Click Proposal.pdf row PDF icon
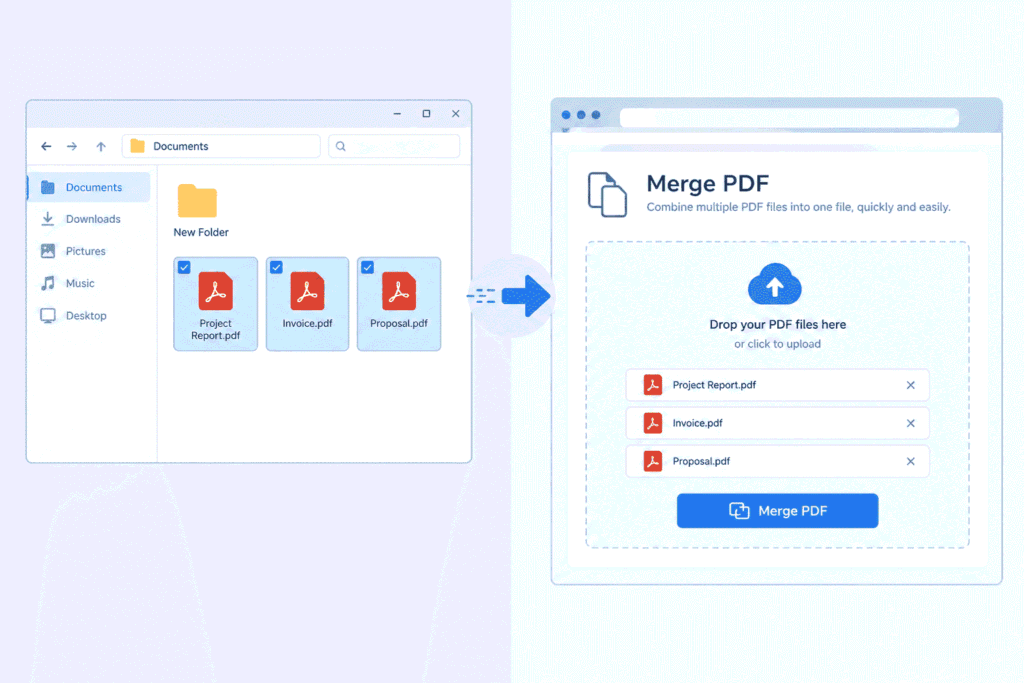 click(x=652, y=462)
